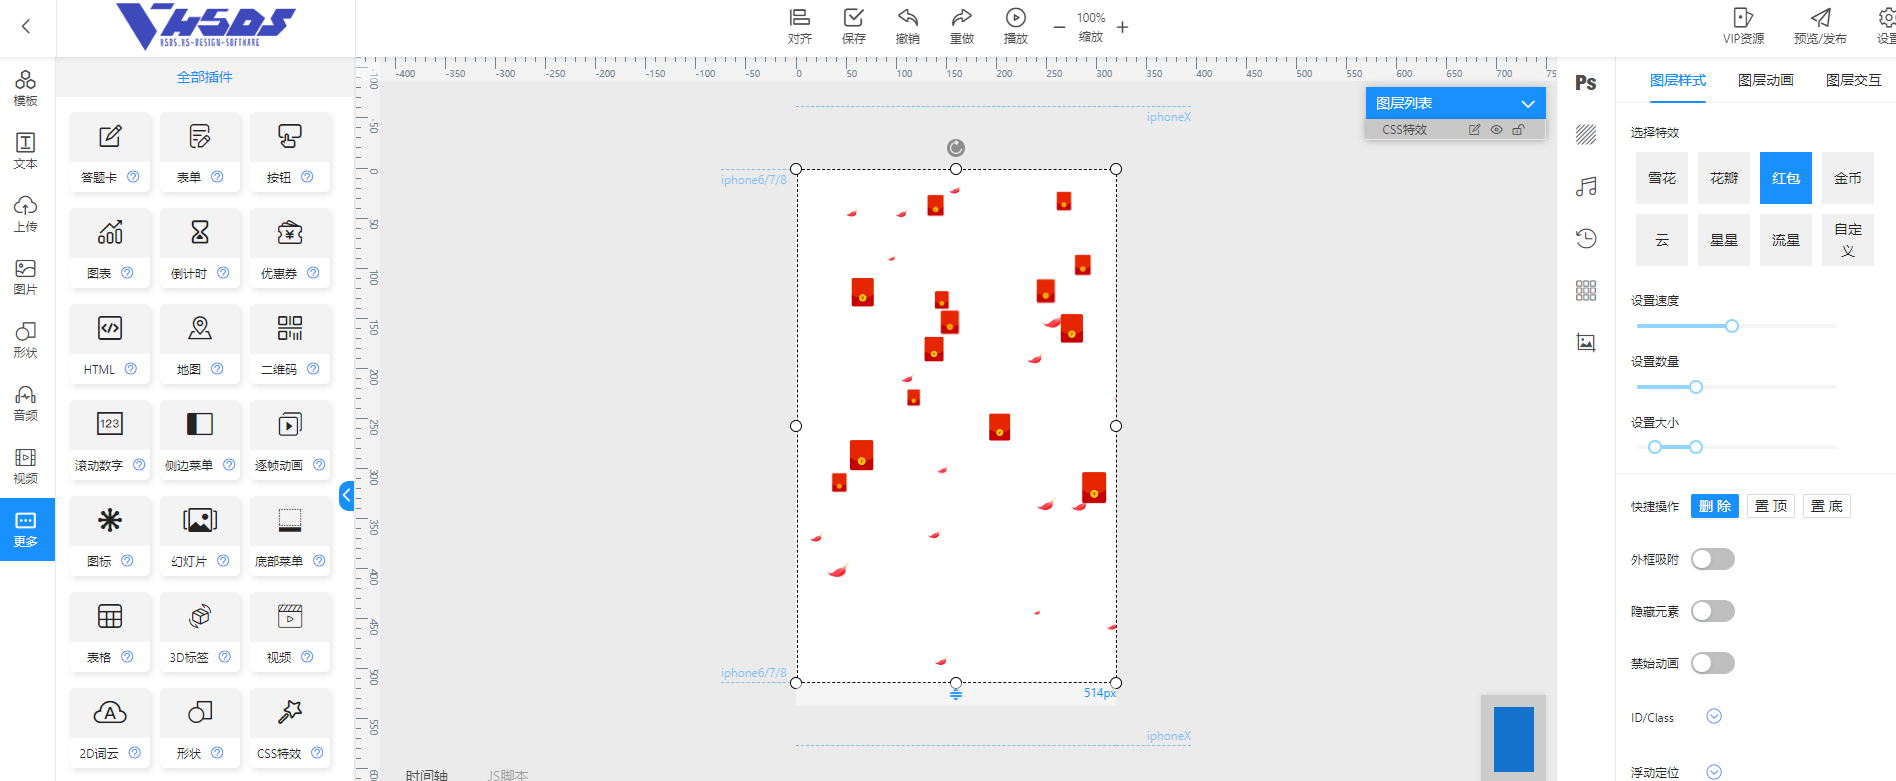
Task: Add the 逐帧动画 frame animation plugin
Action: 290,440
